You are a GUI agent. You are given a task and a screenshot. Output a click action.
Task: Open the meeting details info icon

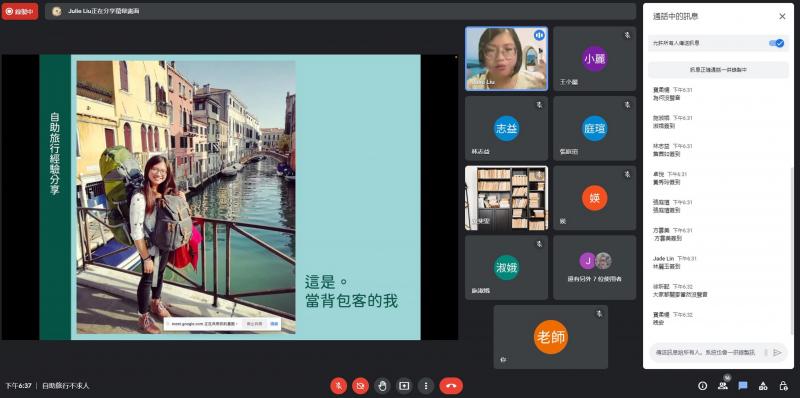coord(703,386)
